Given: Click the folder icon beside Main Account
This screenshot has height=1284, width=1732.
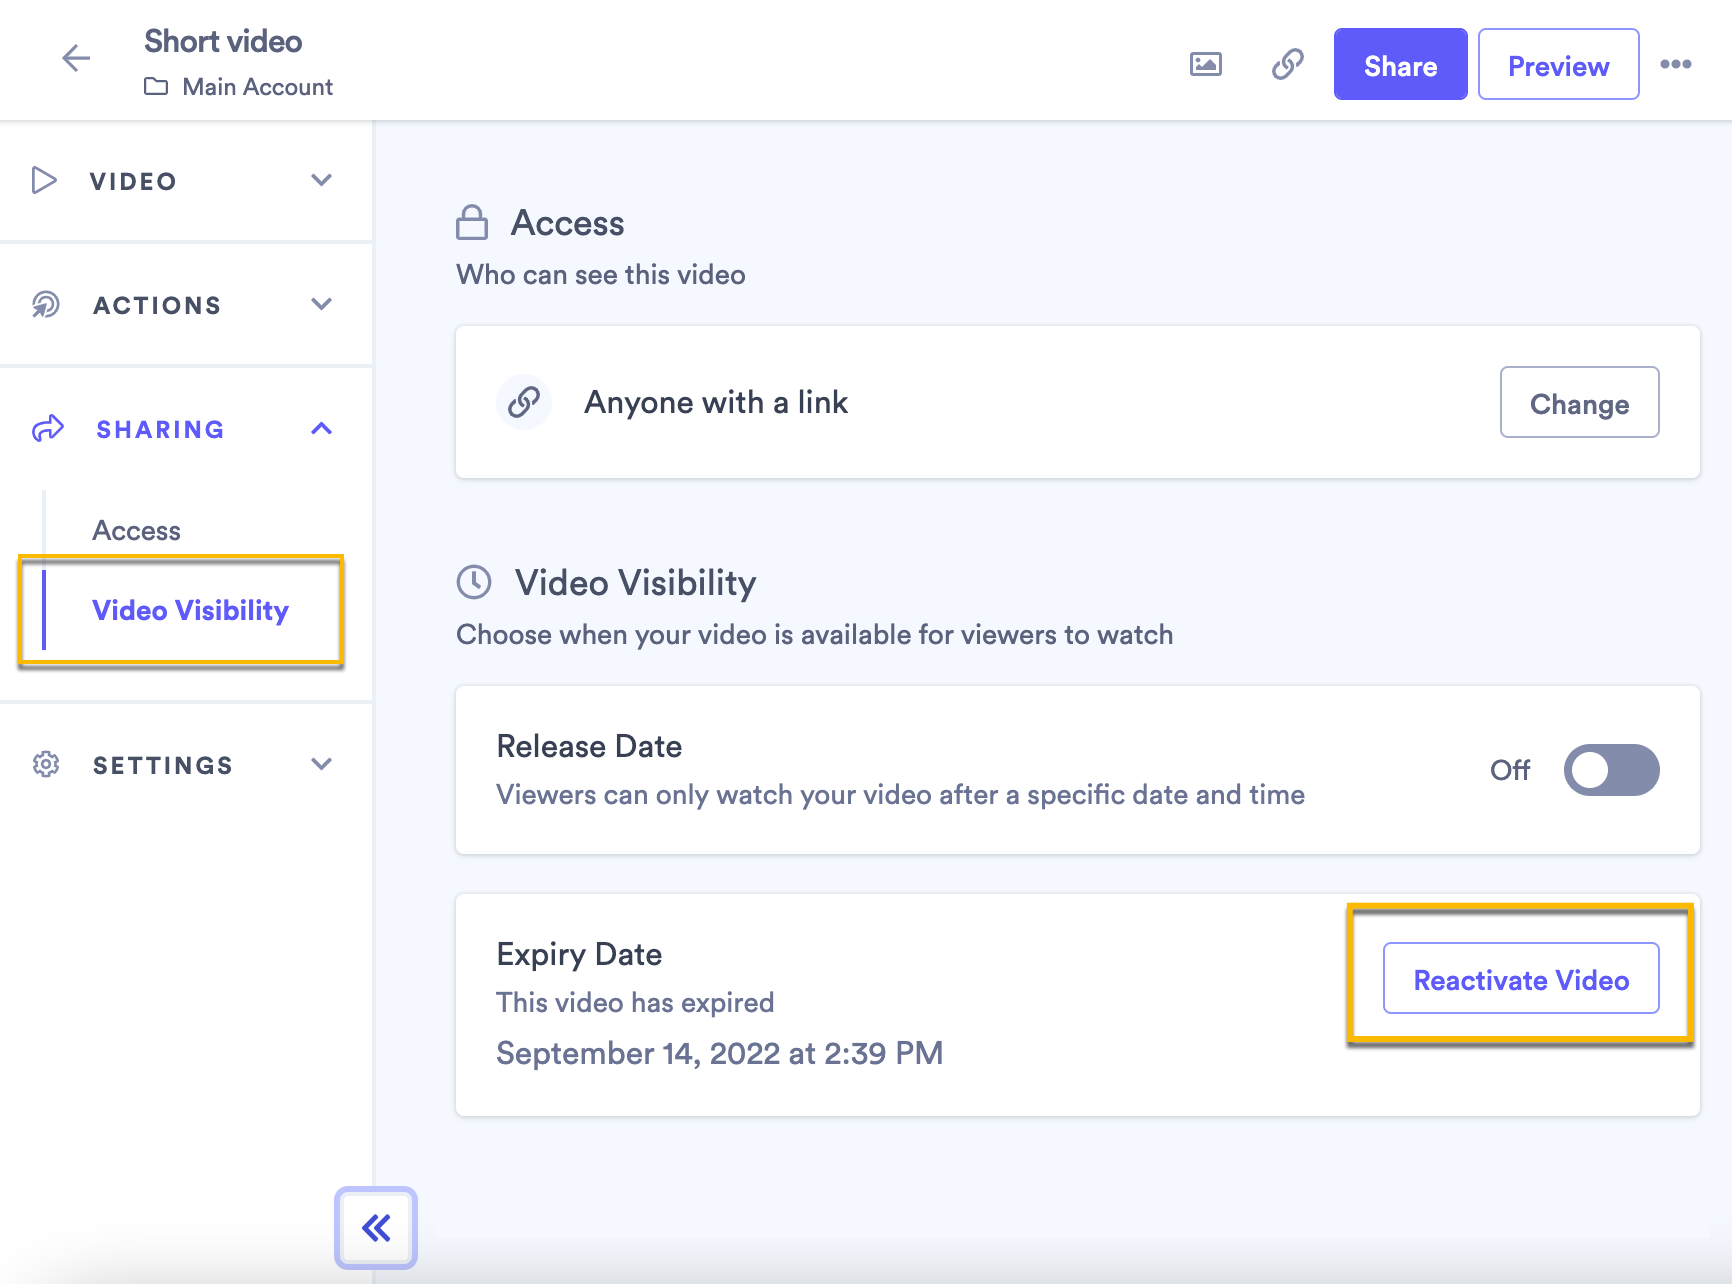Looking at the screenshot, I should tap(156, 86).
